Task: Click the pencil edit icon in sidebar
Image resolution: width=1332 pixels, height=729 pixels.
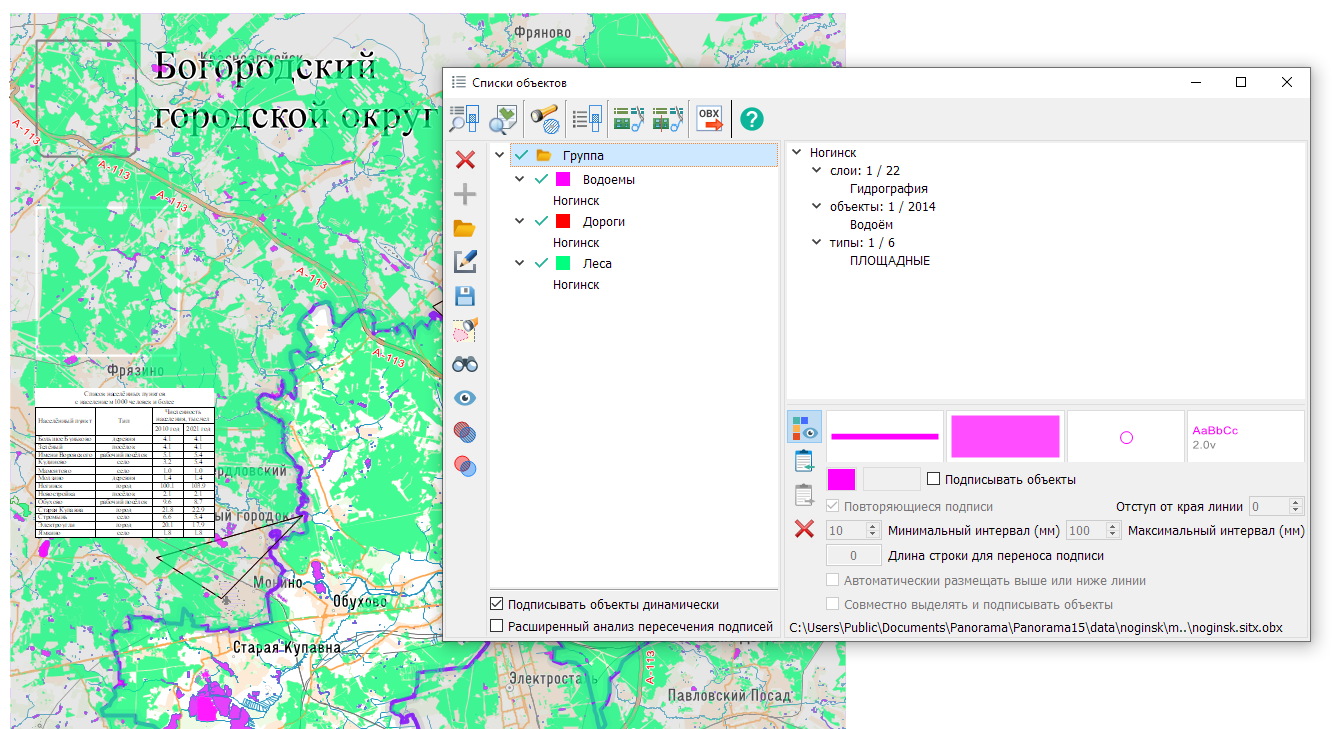Action: (x=465, y=262)
